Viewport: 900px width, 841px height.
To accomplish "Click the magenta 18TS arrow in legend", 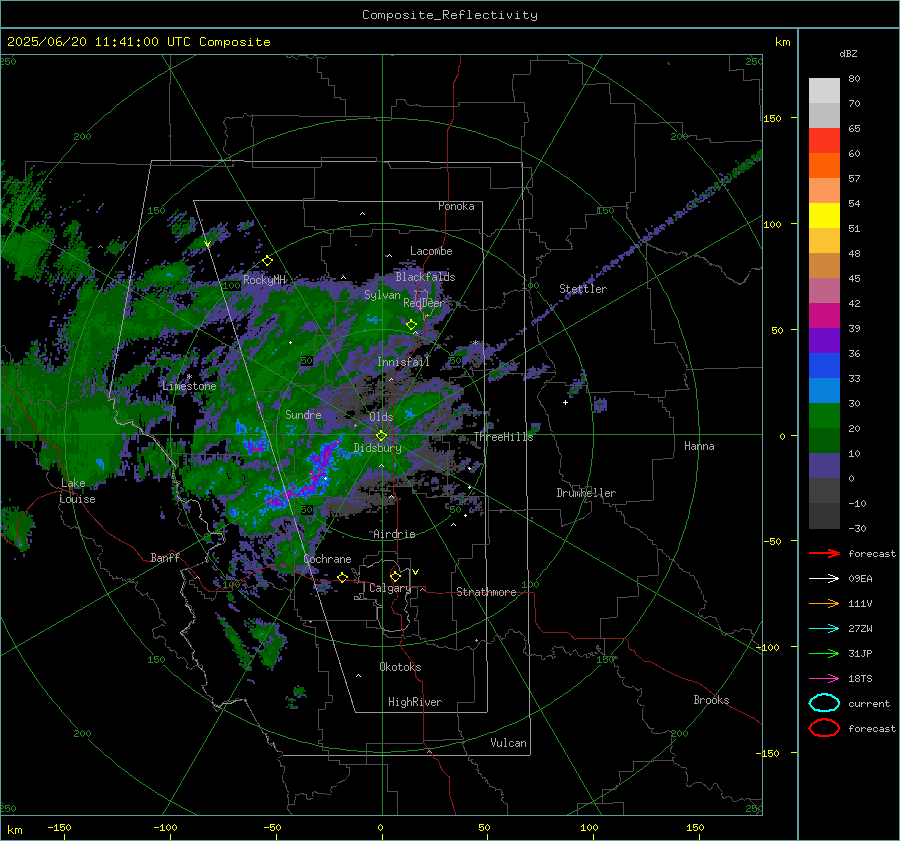I will point(824,679).
